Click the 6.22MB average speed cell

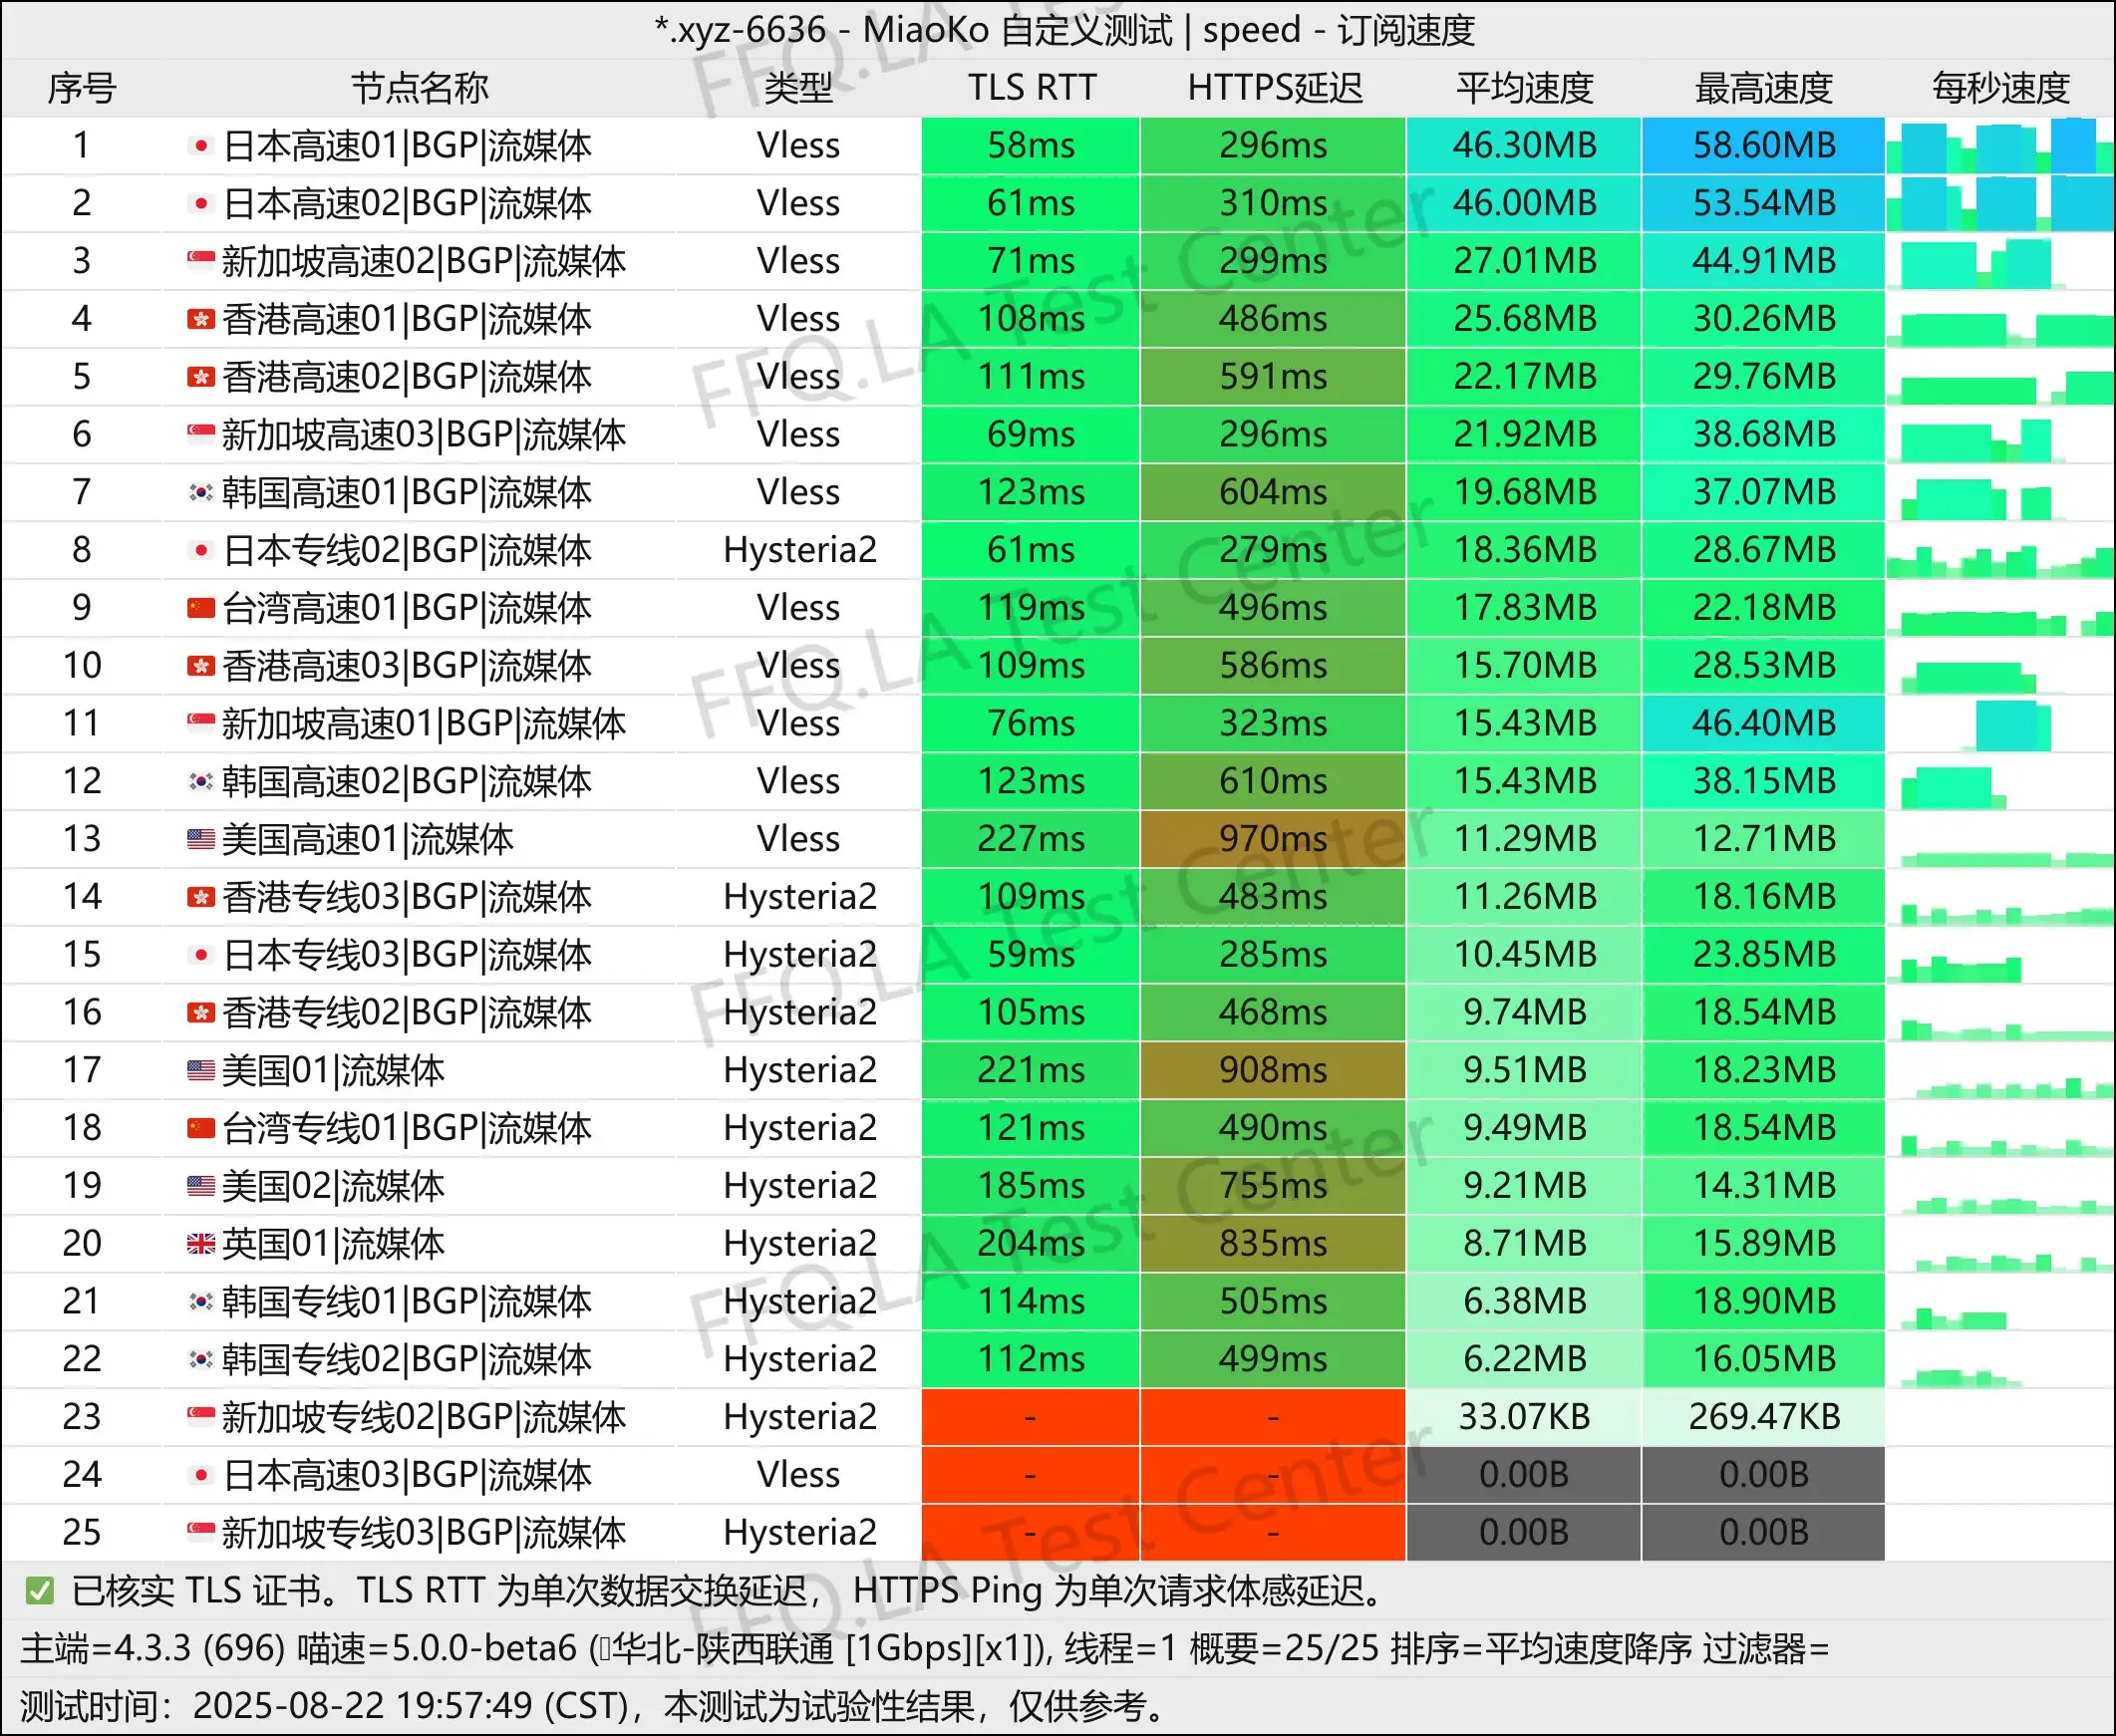1524,1360
